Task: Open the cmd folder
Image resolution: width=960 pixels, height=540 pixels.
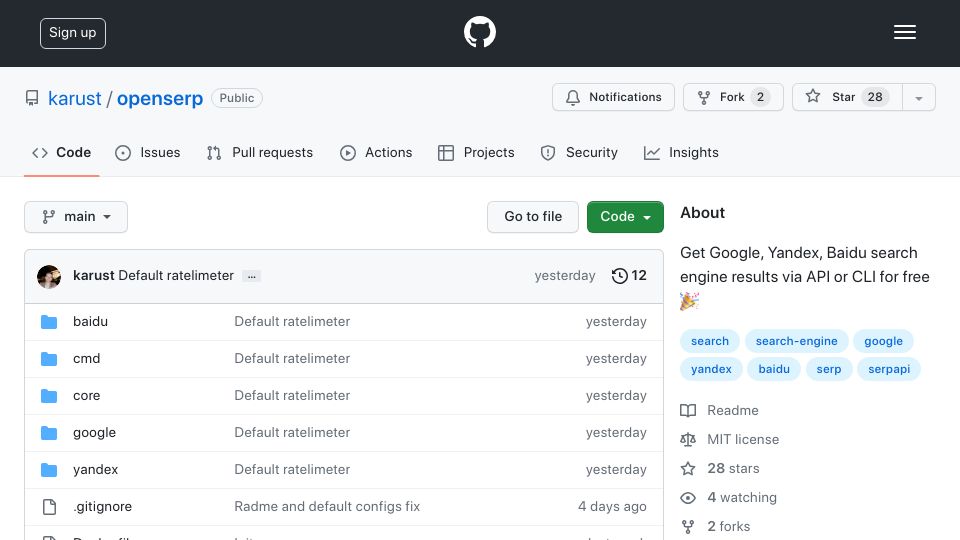Action: click(86, 359)
